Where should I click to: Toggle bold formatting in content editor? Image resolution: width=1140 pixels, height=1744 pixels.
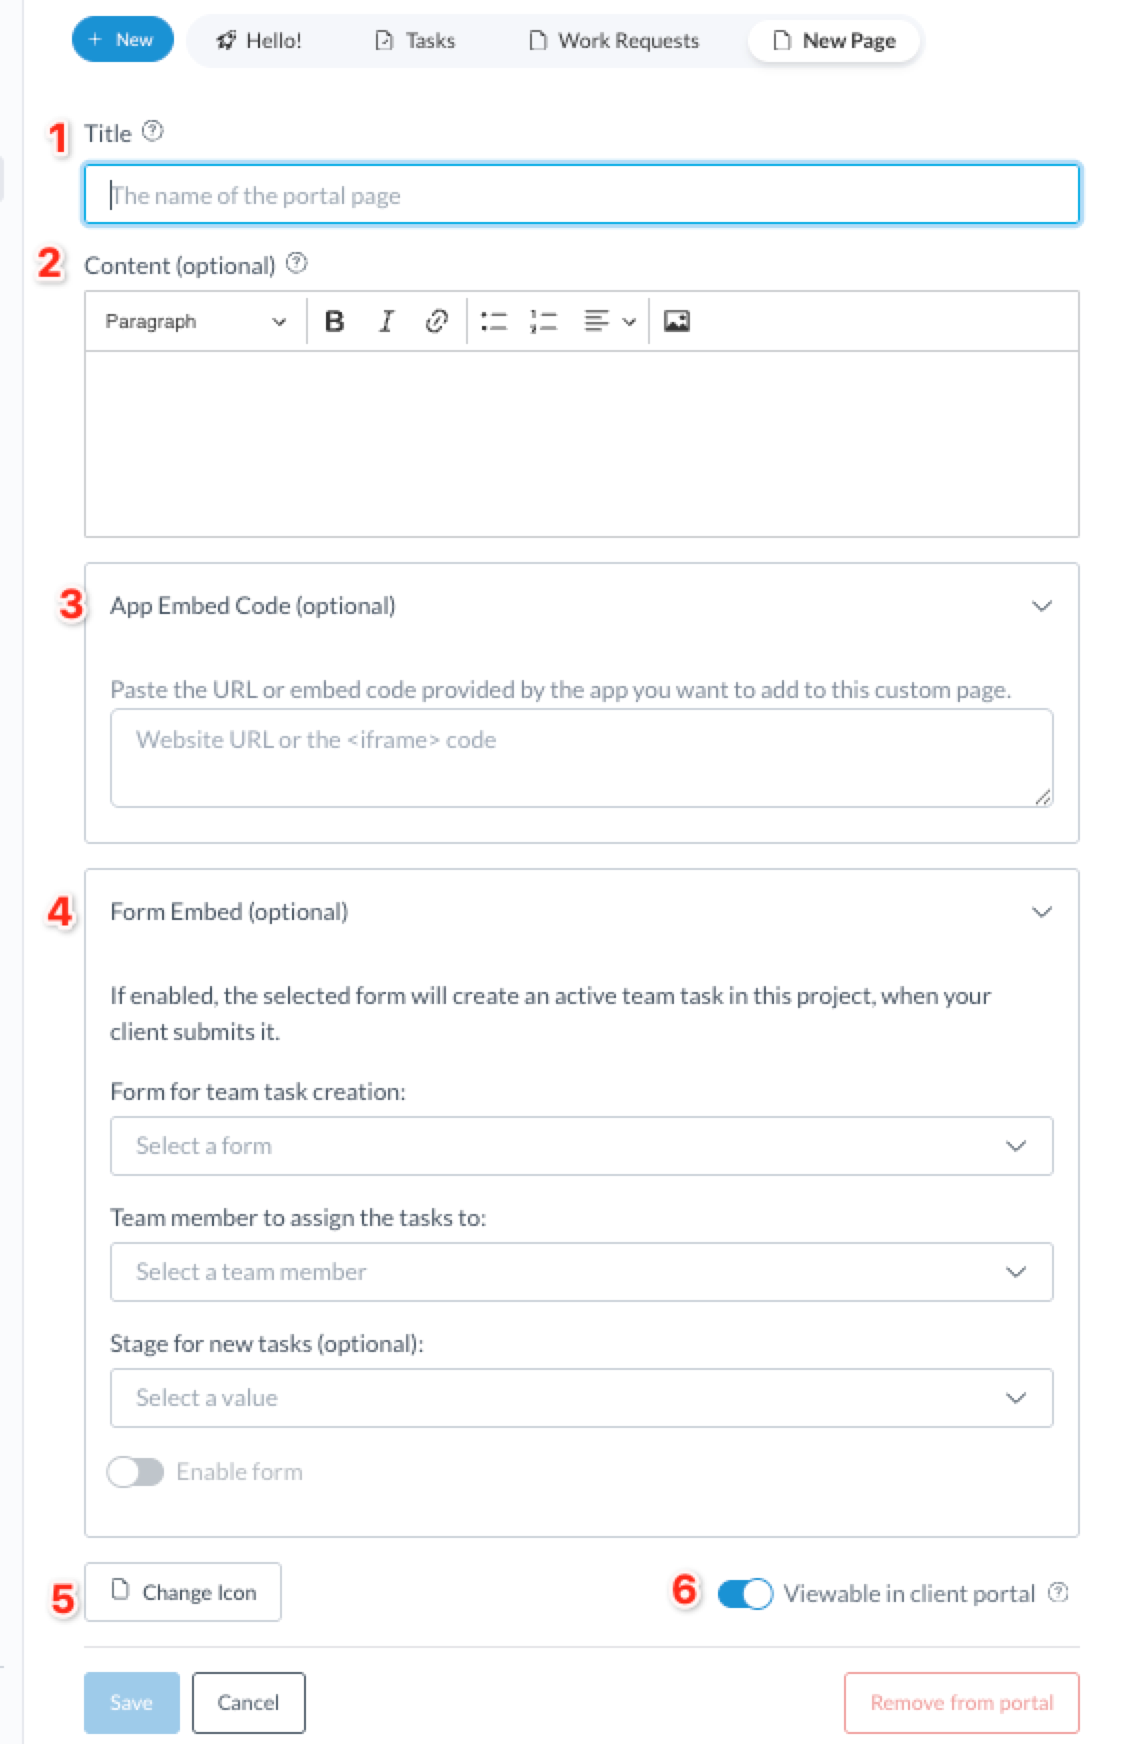pyautogui.click(x=335, y=321)
